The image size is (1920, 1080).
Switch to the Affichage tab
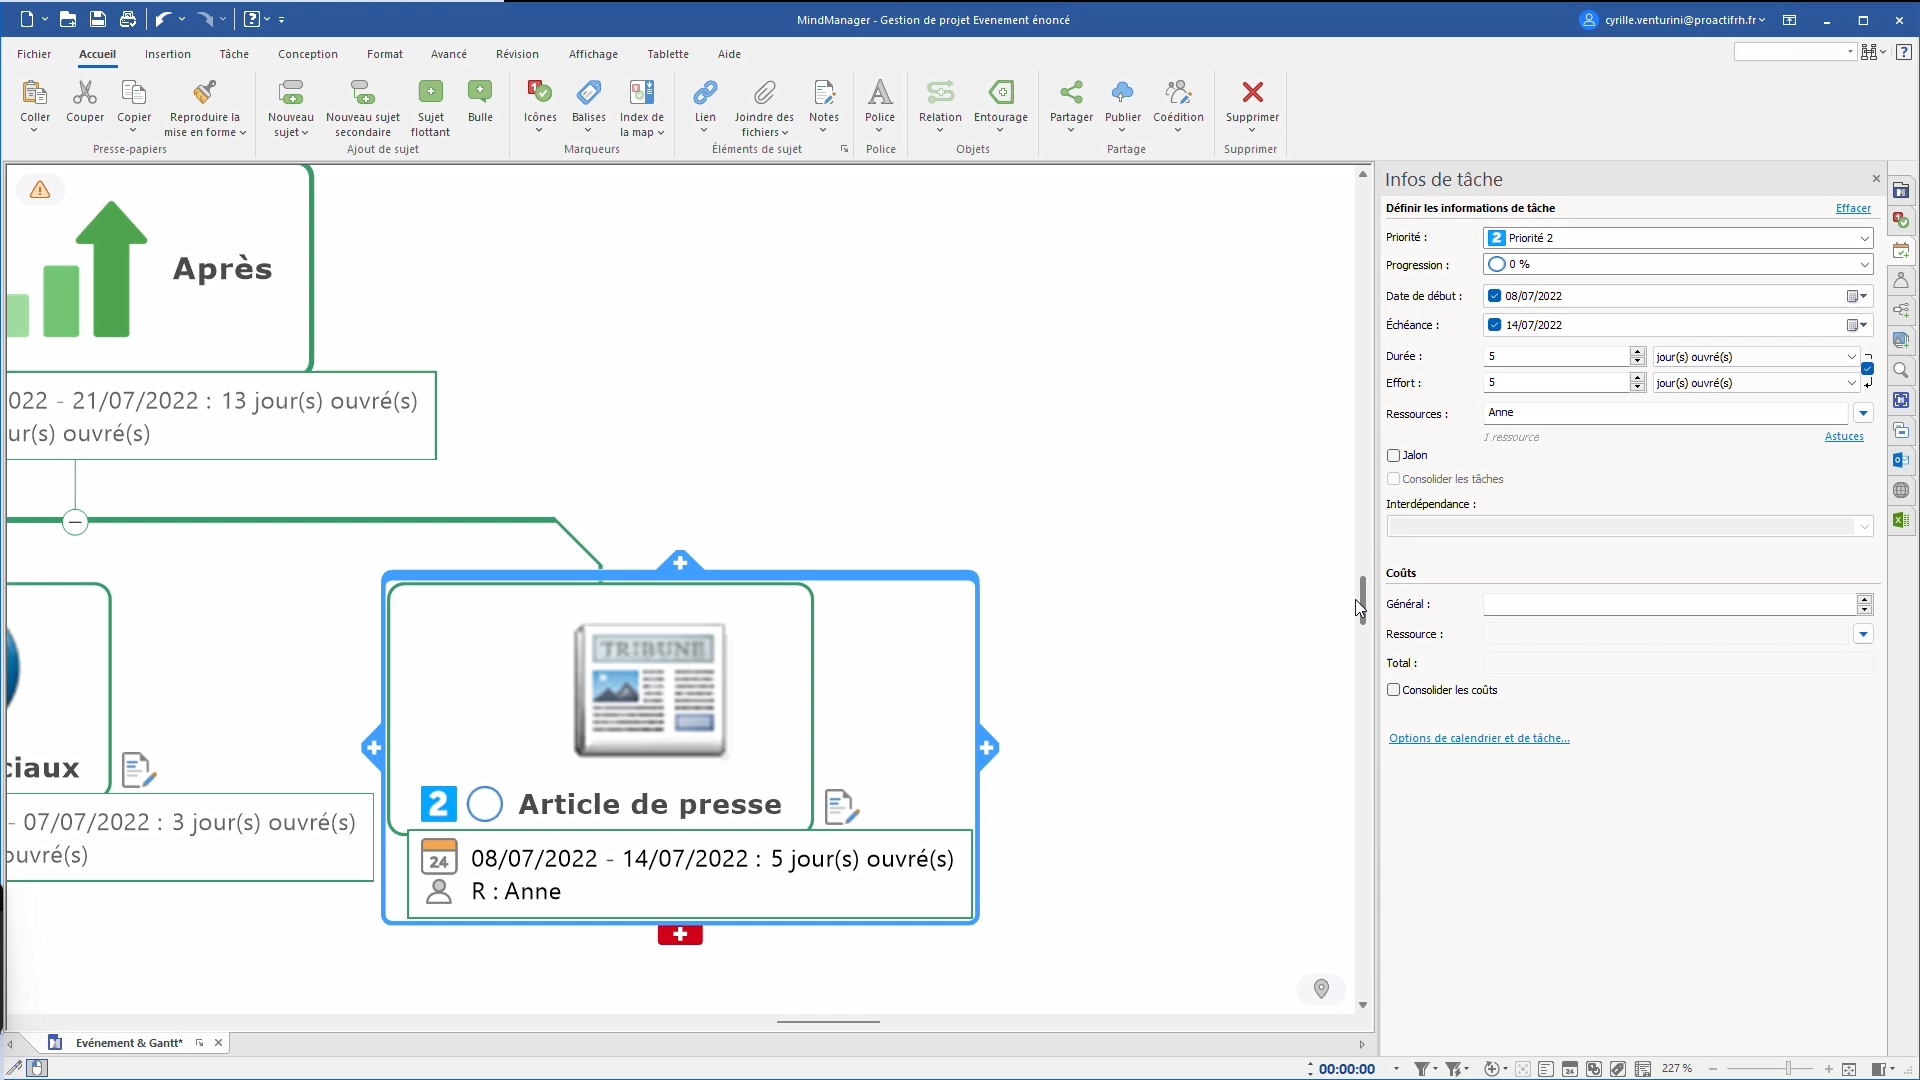tap(593, 54)
